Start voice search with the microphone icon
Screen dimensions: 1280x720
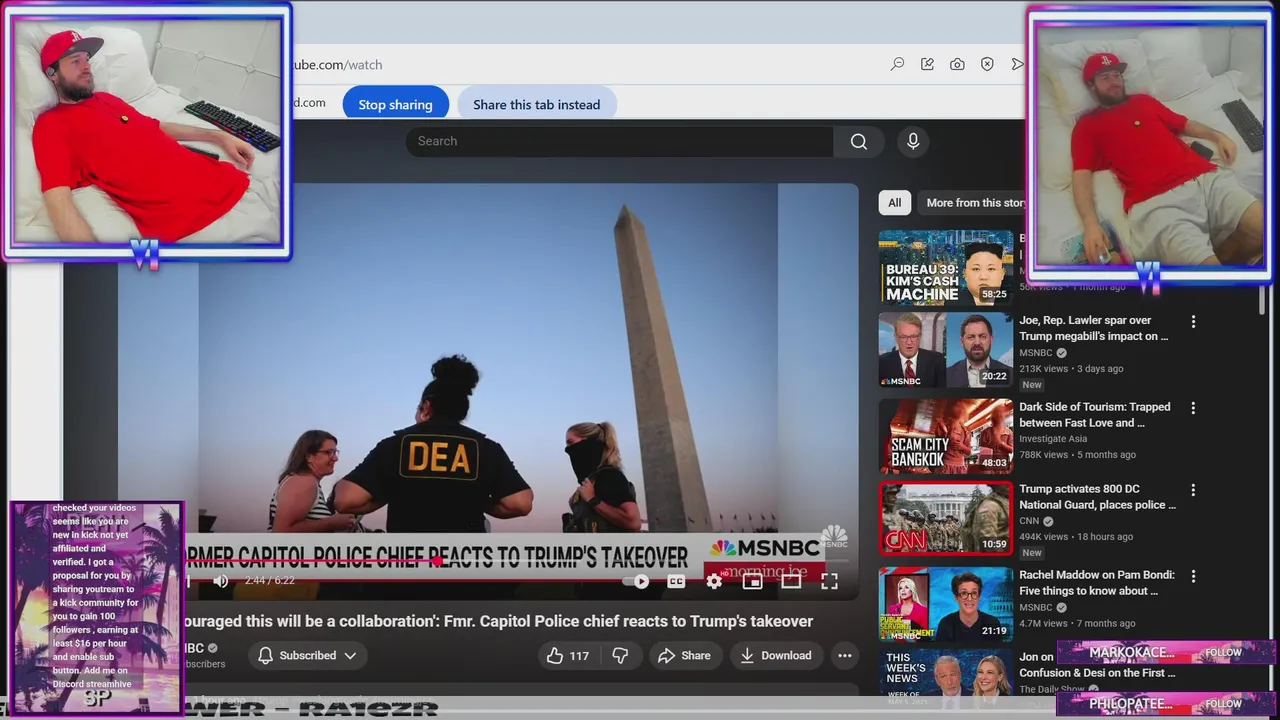pyautogui.click(x=913, y=141)
